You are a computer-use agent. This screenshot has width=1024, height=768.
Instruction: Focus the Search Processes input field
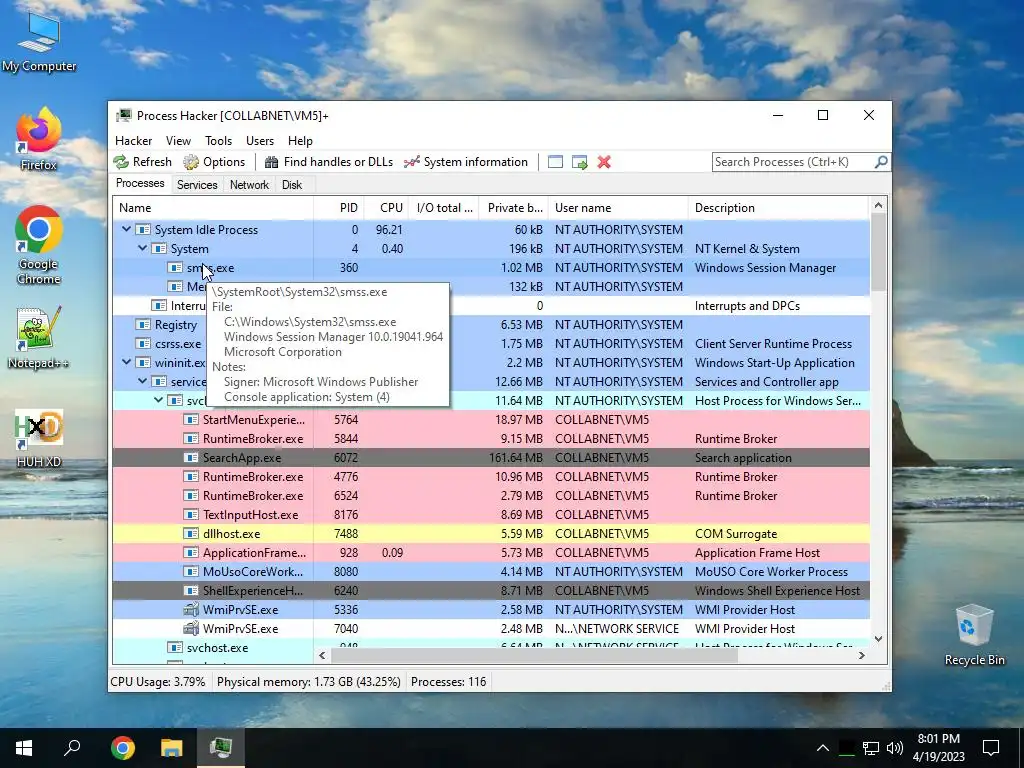tap(793, 162)
